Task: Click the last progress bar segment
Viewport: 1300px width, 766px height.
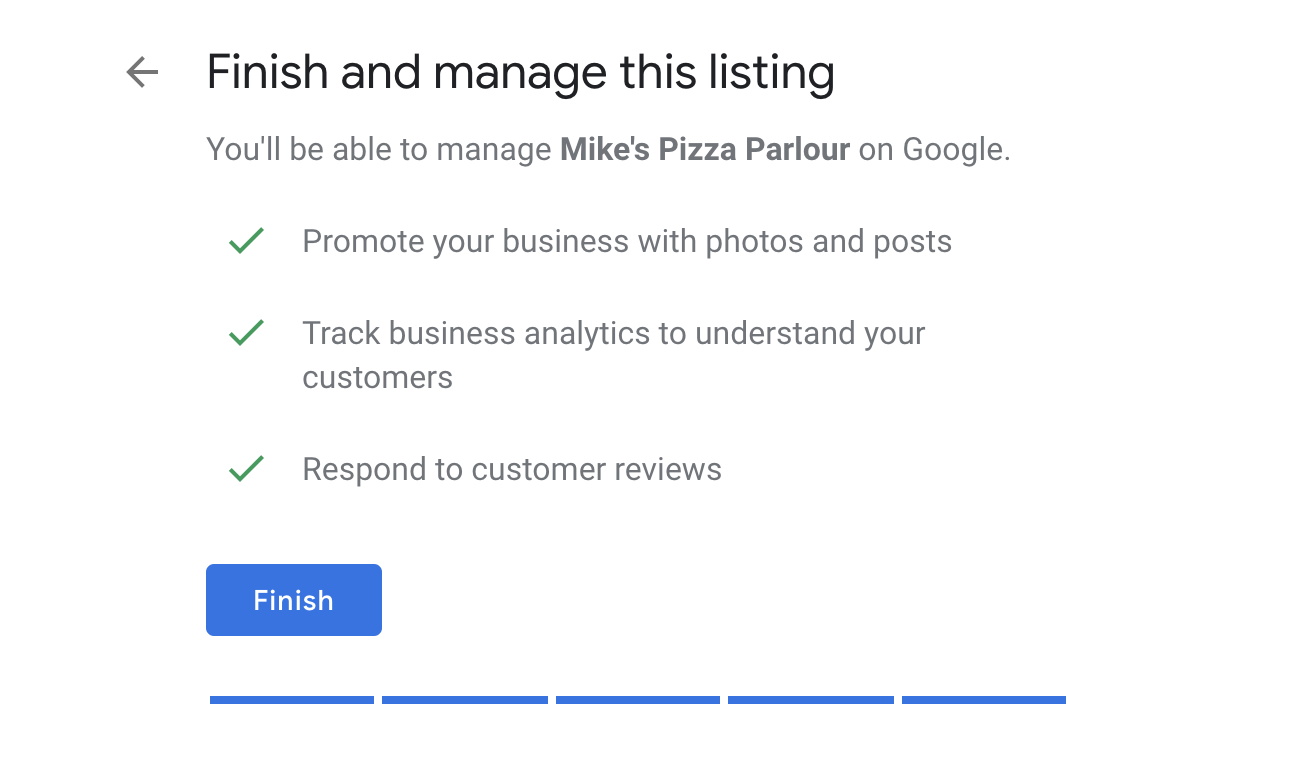Action: (x=984, y=700)
